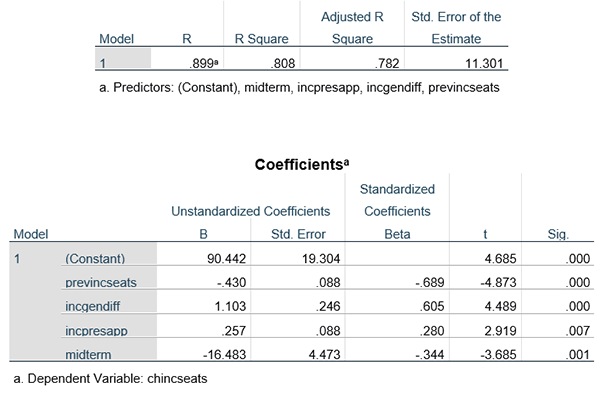Screen dimensions: 600x399
Task: Click the incpresapp row label
Action: click(96, 331)
